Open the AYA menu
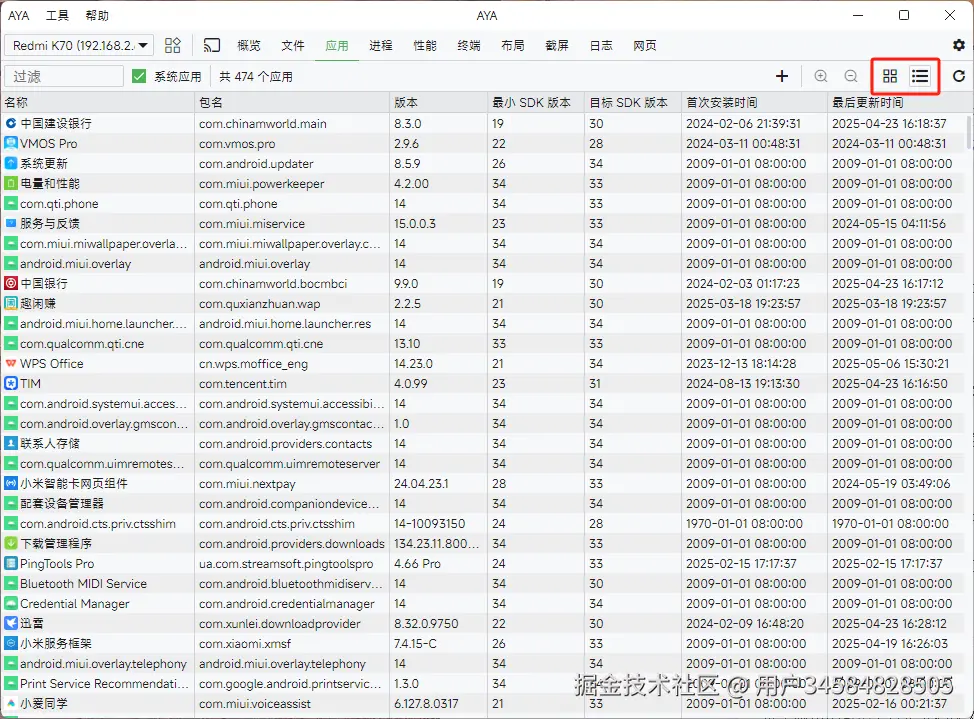The width and height of the screenshot is (974, 719). click(x=19, y=16)
